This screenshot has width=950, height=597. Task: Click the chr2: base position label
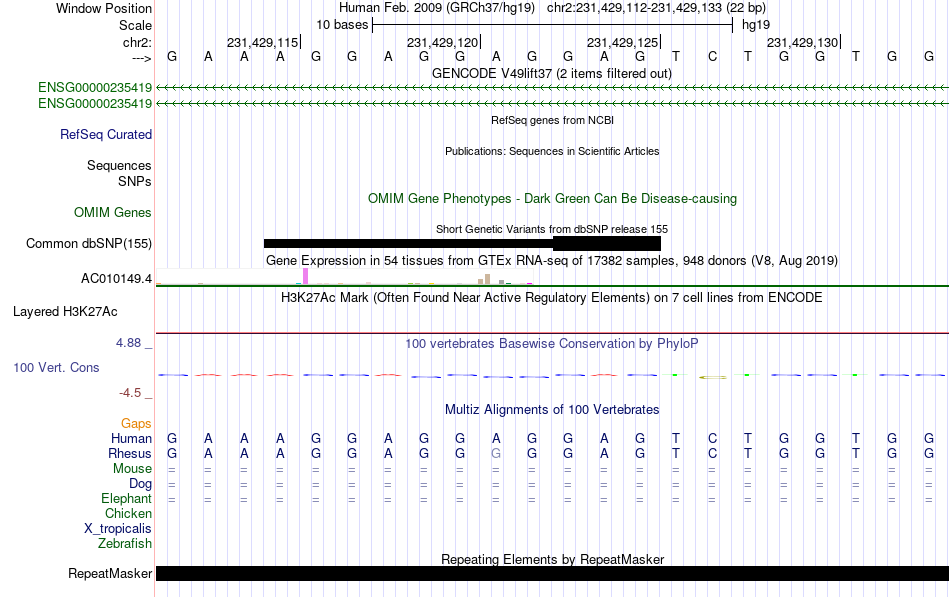click(137, 42)
